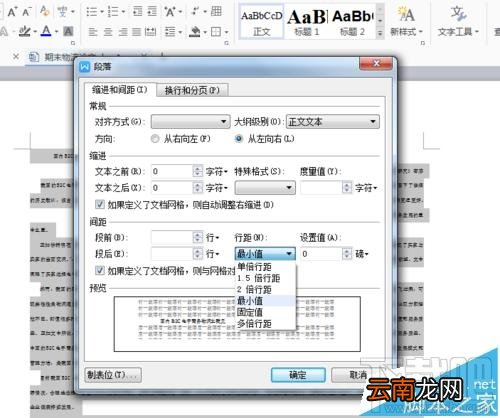This screenshot has height=418, width=500.
Task: Center align text in ribbon
Action: 108,32
